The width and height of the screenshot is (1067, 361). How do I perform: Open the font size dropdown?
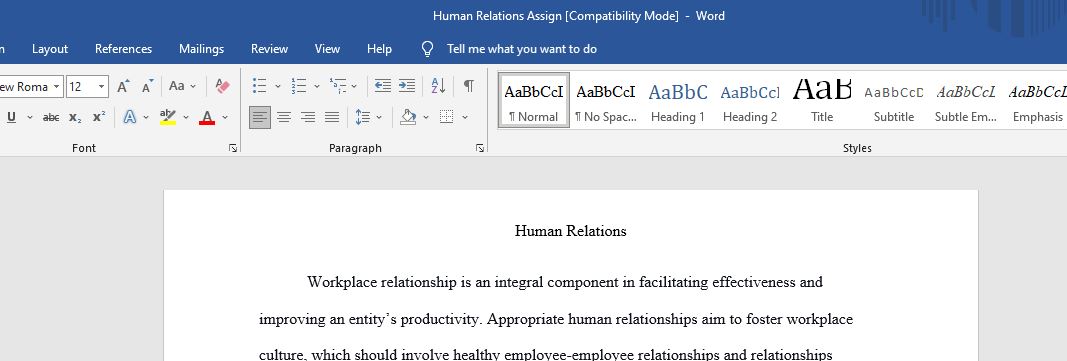(x=101, y=86)
